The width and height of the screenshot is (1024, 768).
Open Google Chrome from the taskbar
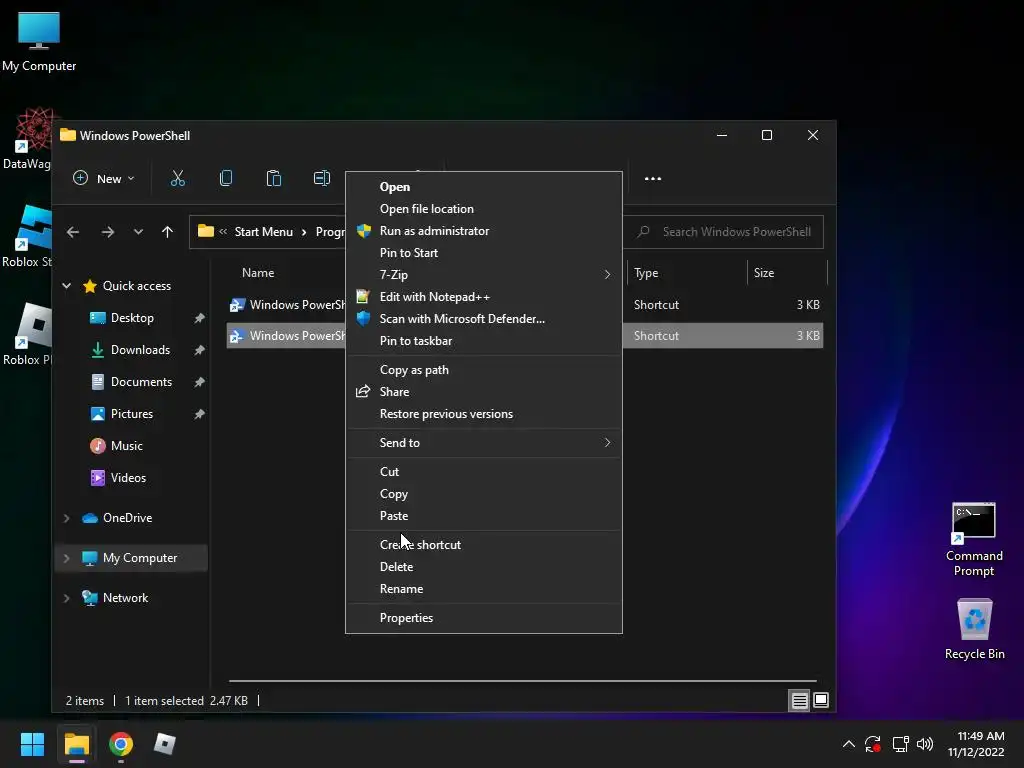coord(121,744)
